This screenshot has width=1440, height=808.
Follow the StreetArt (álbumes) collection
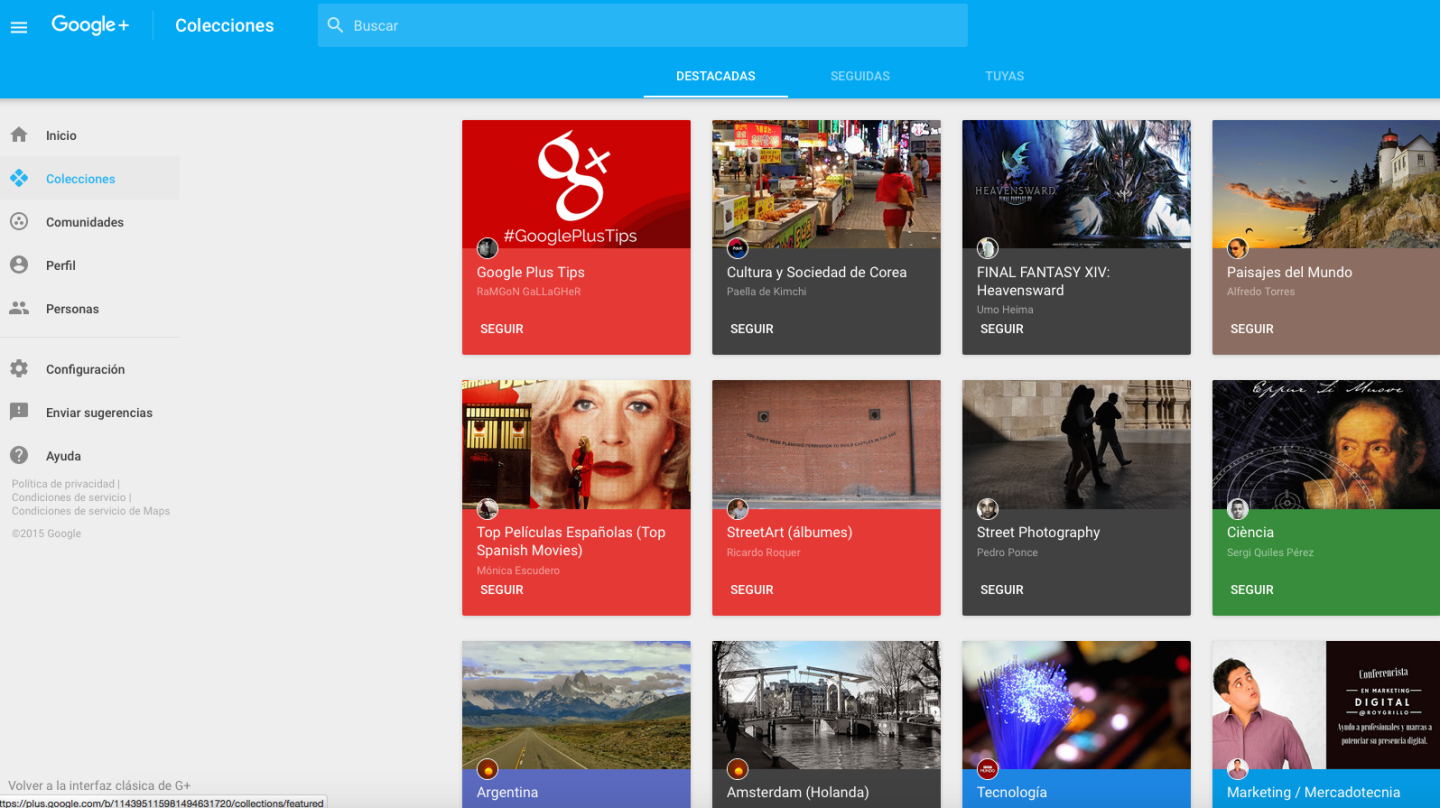point(752,589)
